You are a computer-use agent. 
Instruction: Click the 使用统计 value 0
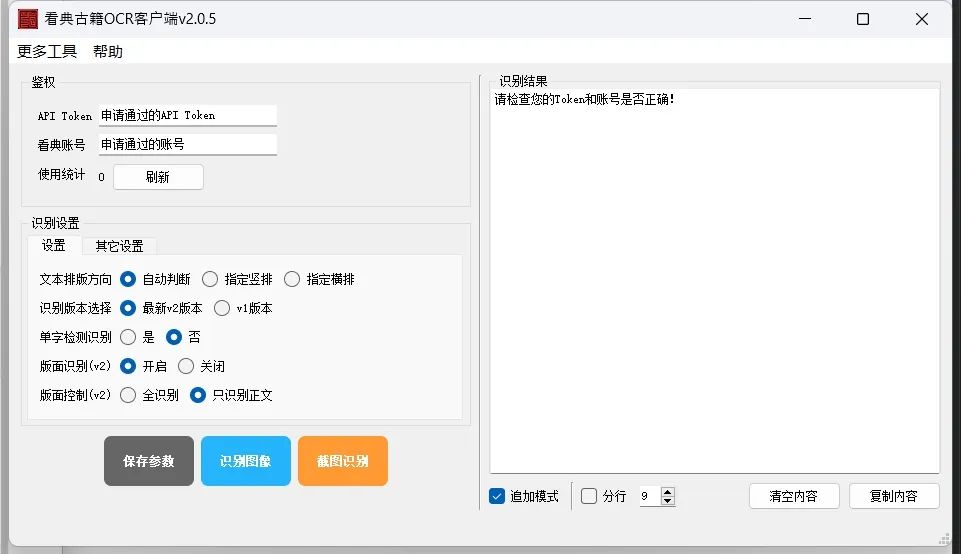(101, 177)
